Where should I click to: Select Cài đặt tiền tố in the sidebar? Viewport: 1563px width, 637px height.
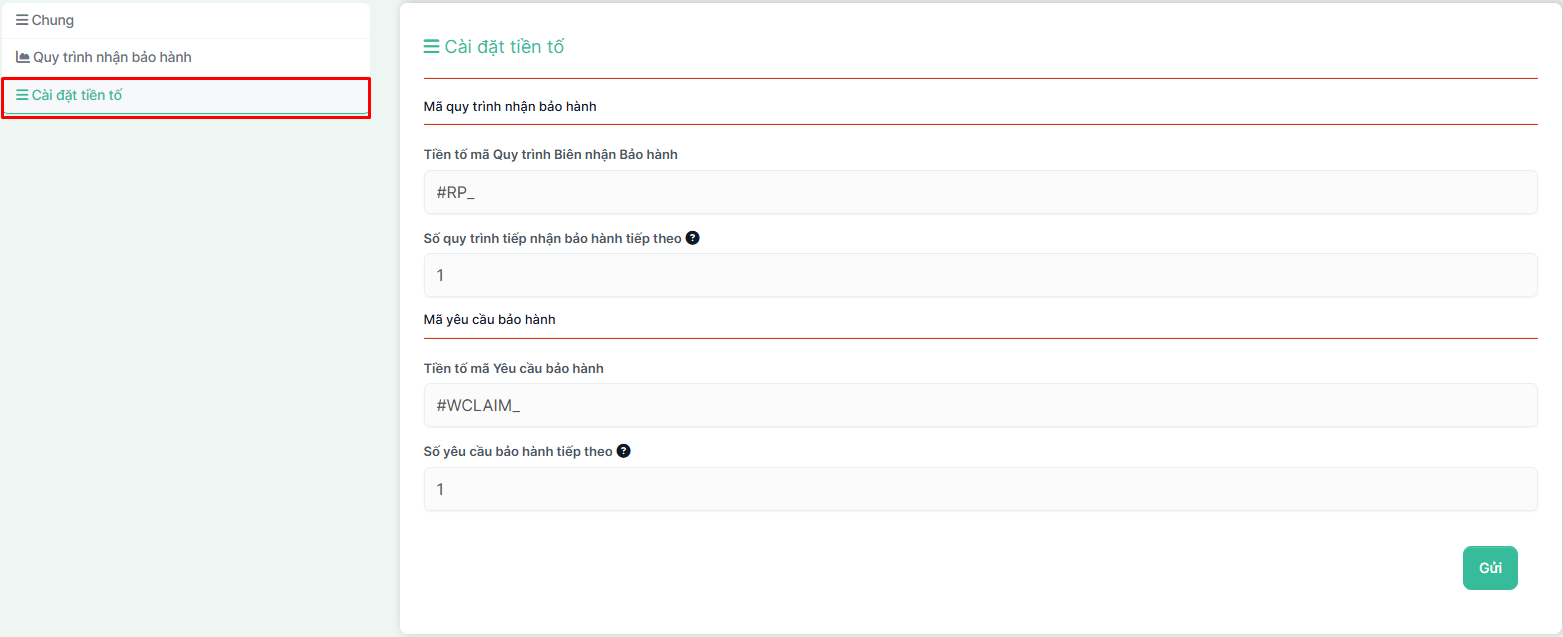point(77,95)
